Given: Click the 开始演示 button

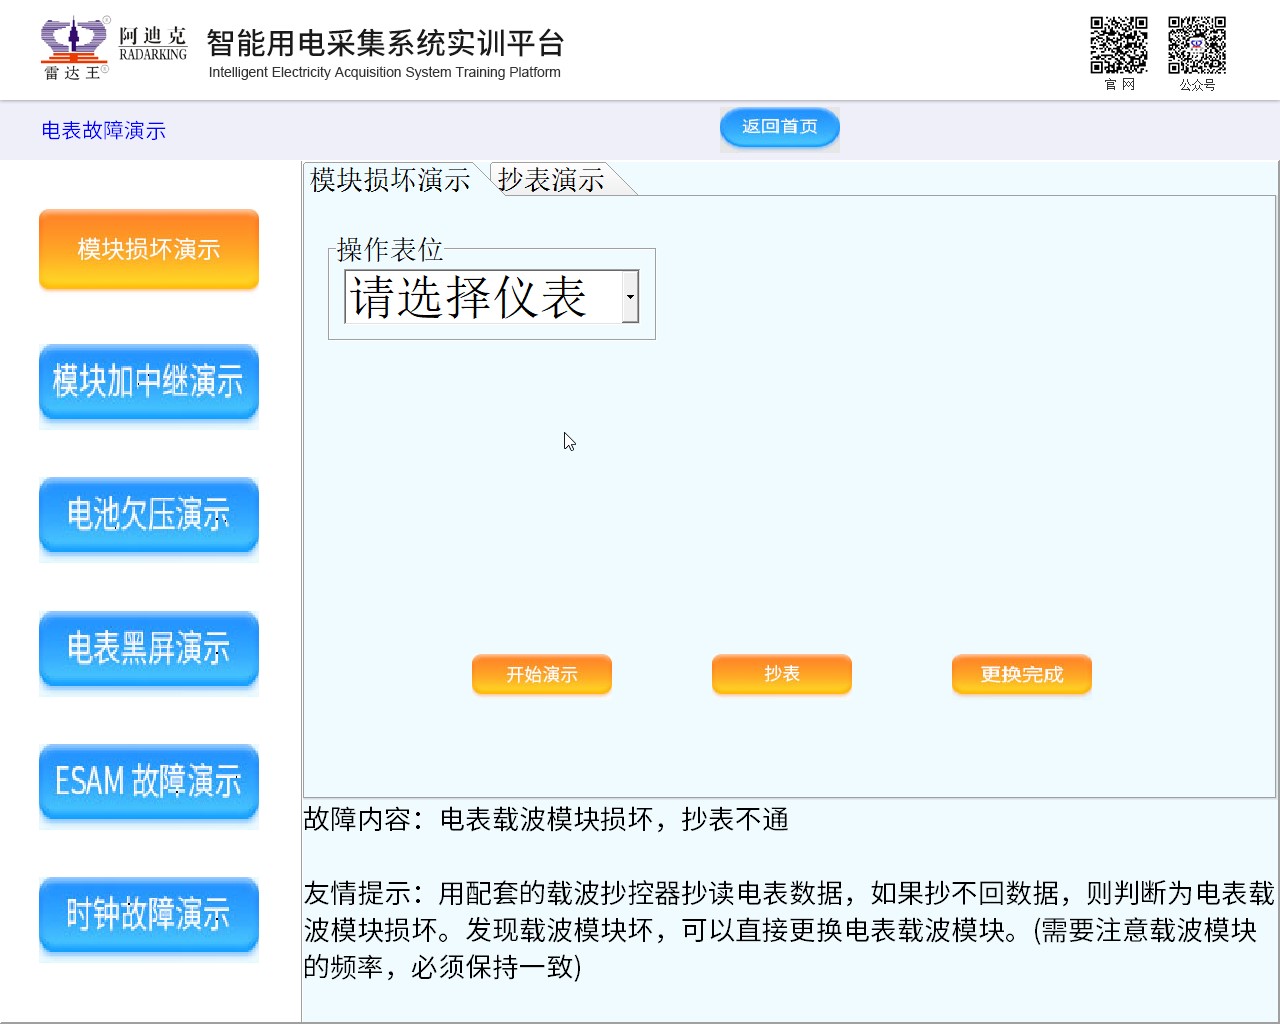Looking at the screenshot, I should 541,674.
